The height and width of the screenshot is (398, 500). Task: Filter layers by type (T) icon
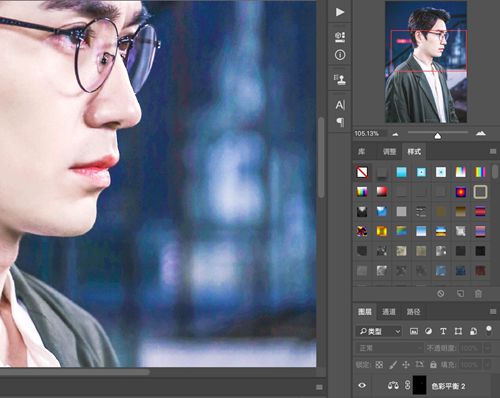point(443,331)
